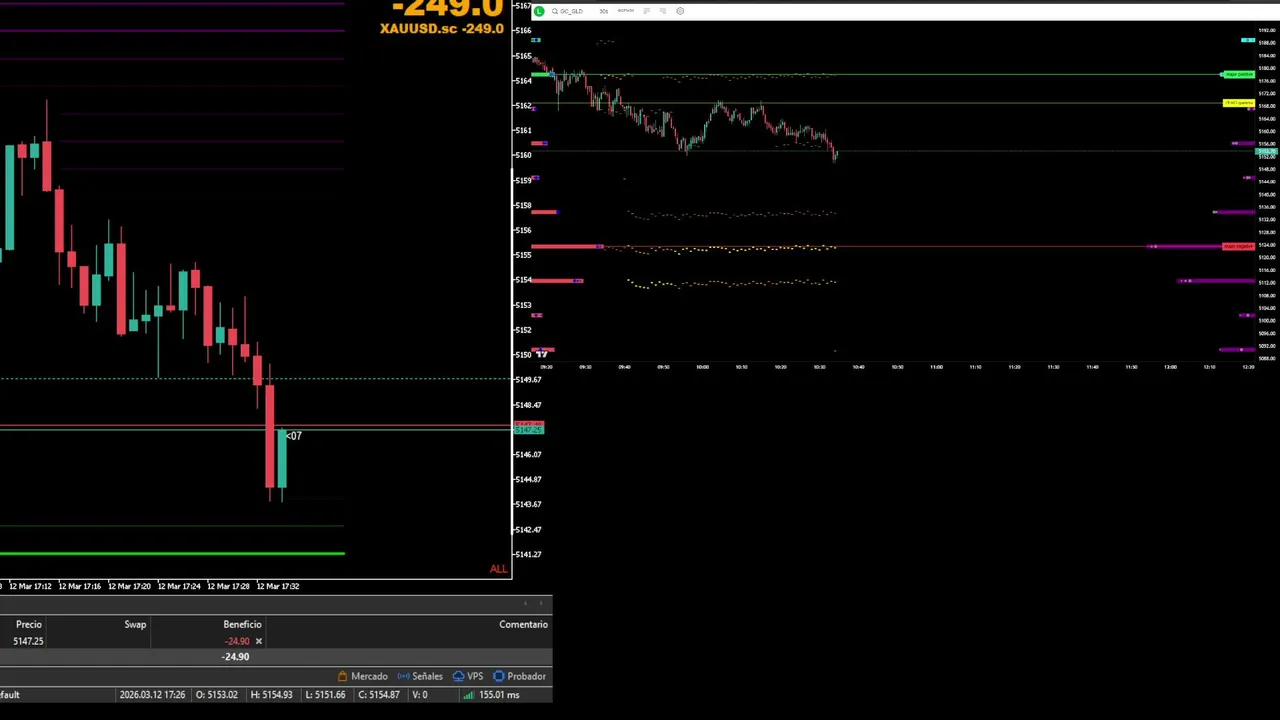1280x720 pixels.
Task: Click the C: 5154.87 status bar value
Action: pos(379,695)
